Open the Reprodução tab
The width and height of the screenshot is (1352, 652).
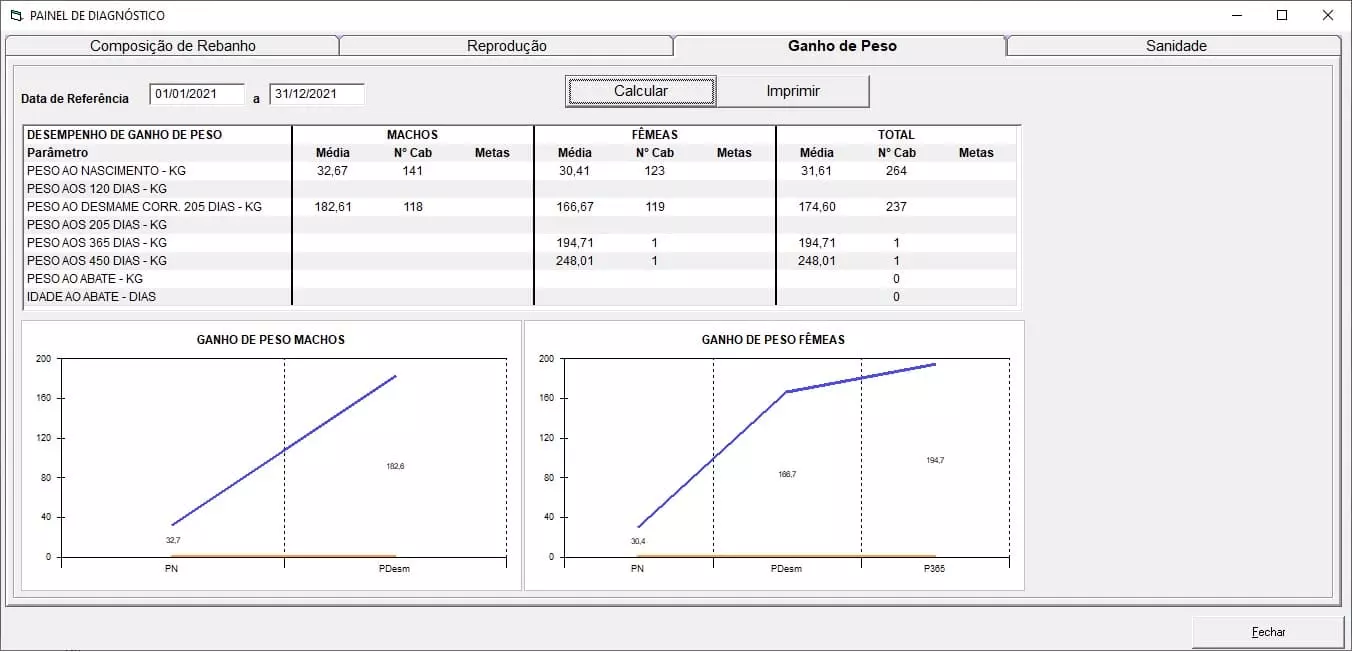506,46
